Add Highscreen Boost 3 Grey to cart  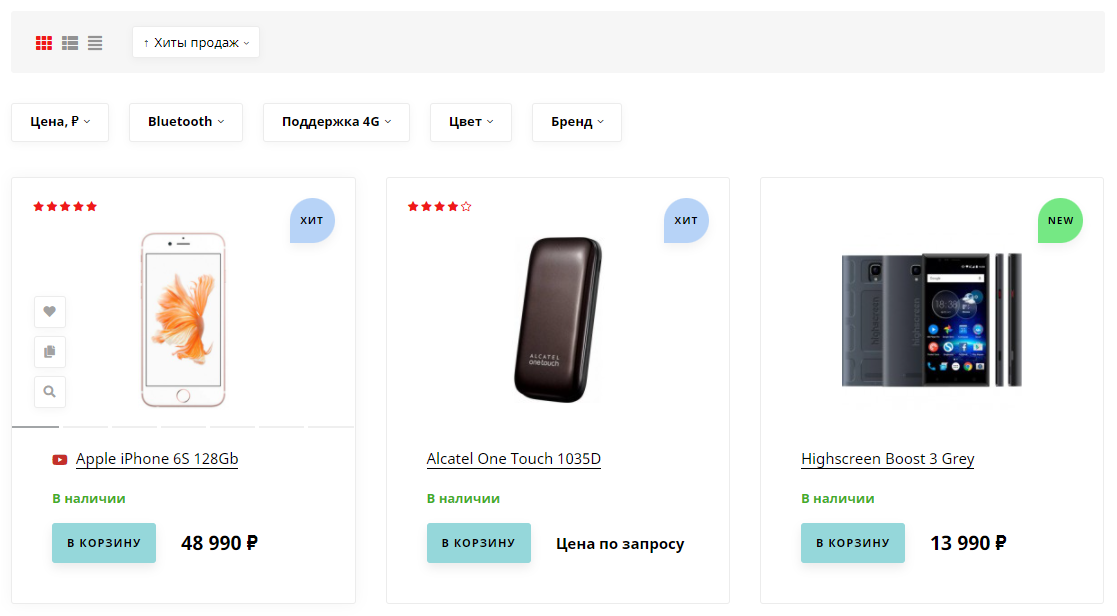pos(852,543)
